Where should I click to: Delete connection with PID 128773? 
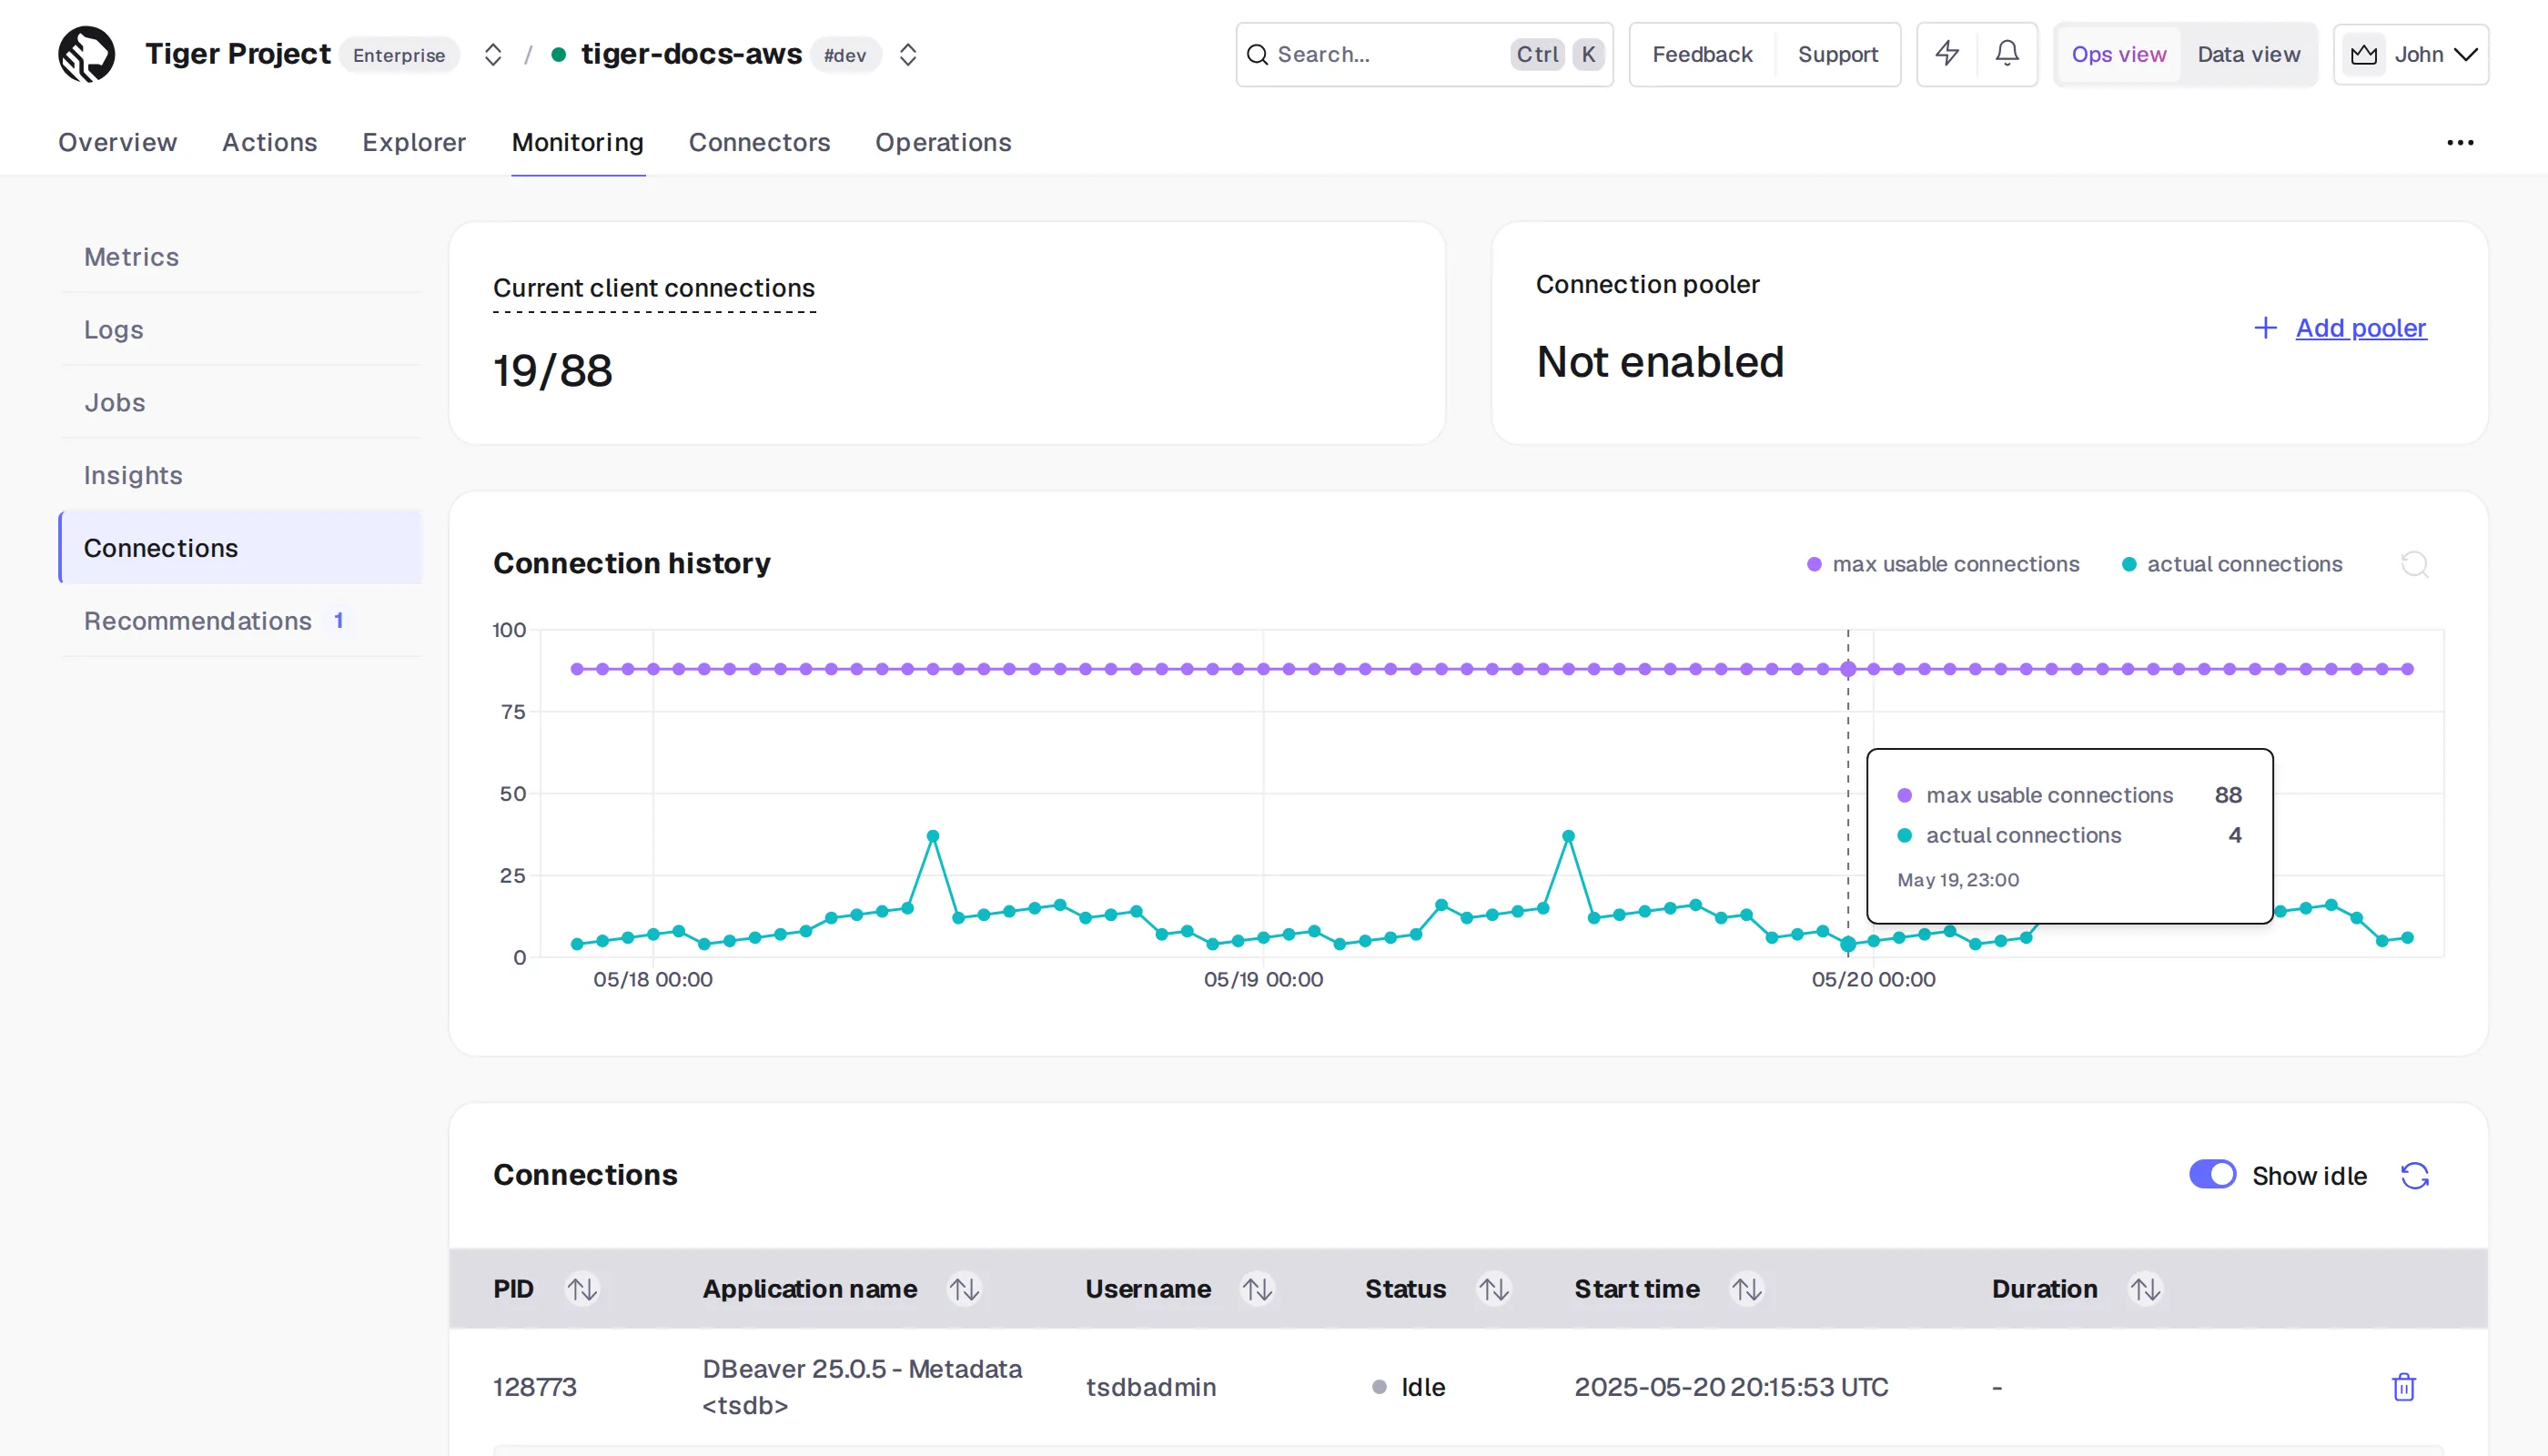(2404, 1387)
